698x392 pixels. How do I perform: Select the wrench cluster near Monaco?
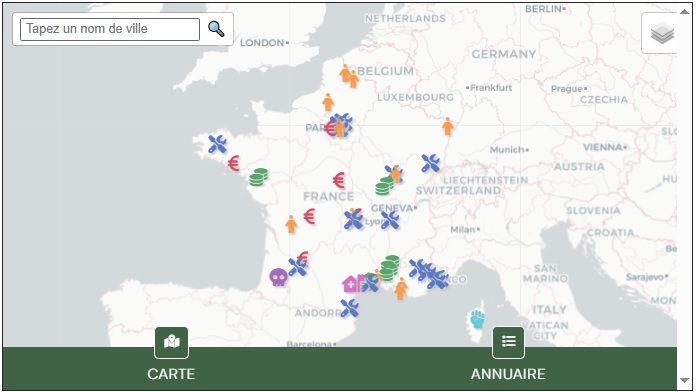point(428,274)
